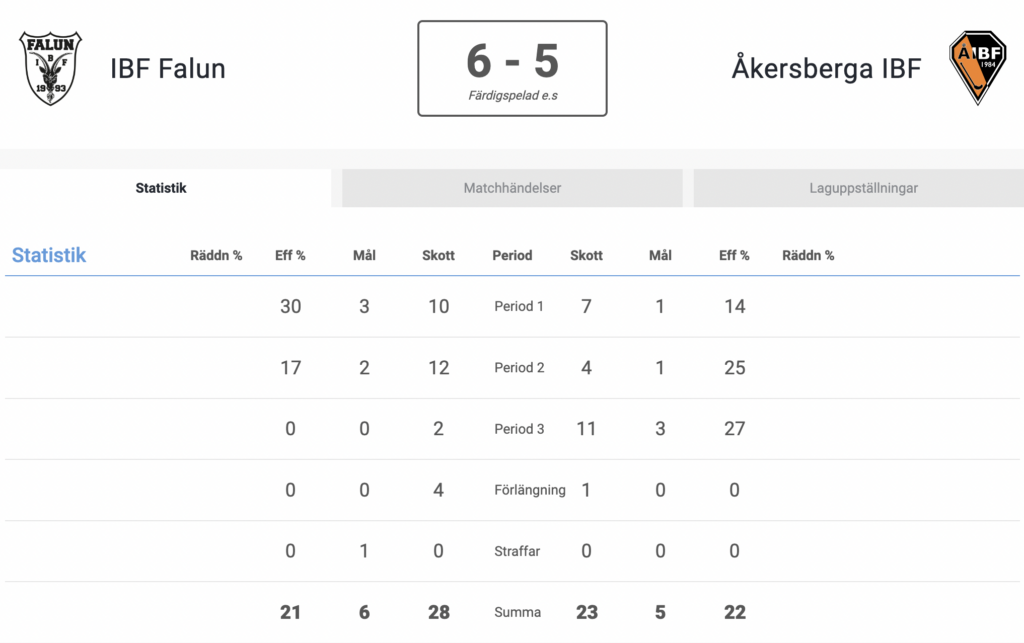Select the Period 3 row label
Viewport: 1024px width, 643px height.
519,429
